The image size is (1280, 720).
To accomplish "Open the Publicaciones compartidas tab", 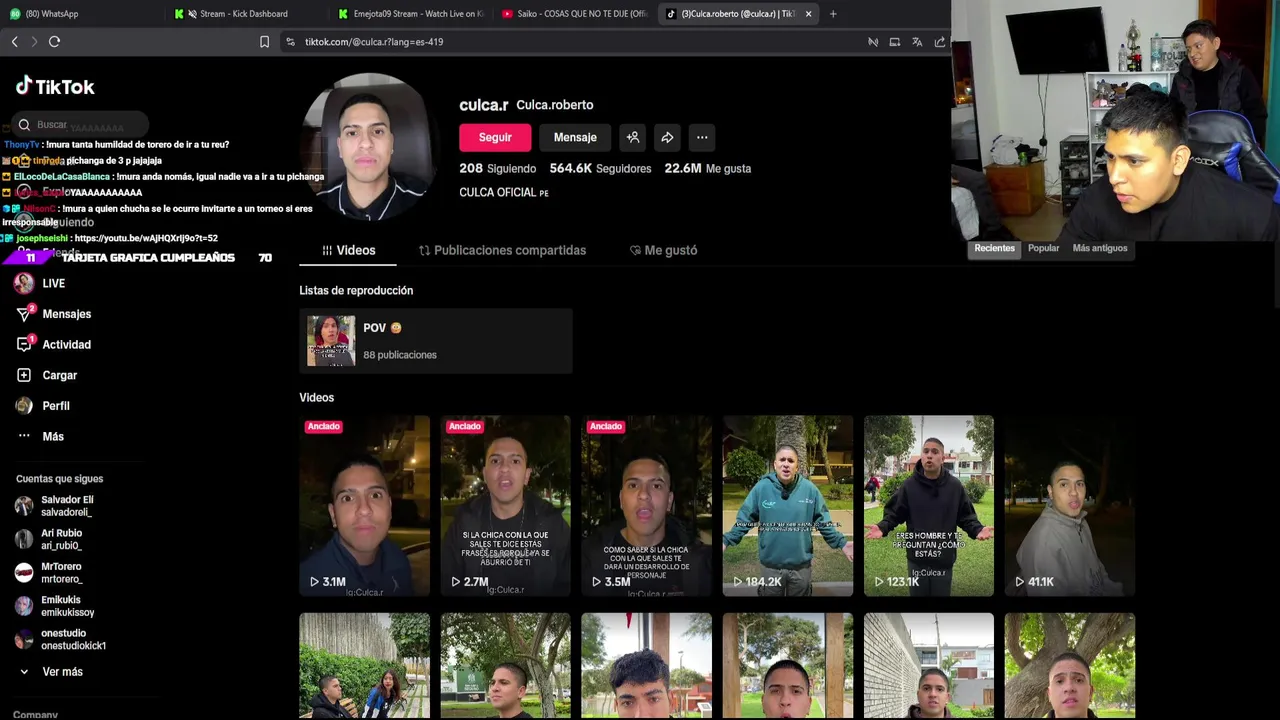I will tap(502, 250).
